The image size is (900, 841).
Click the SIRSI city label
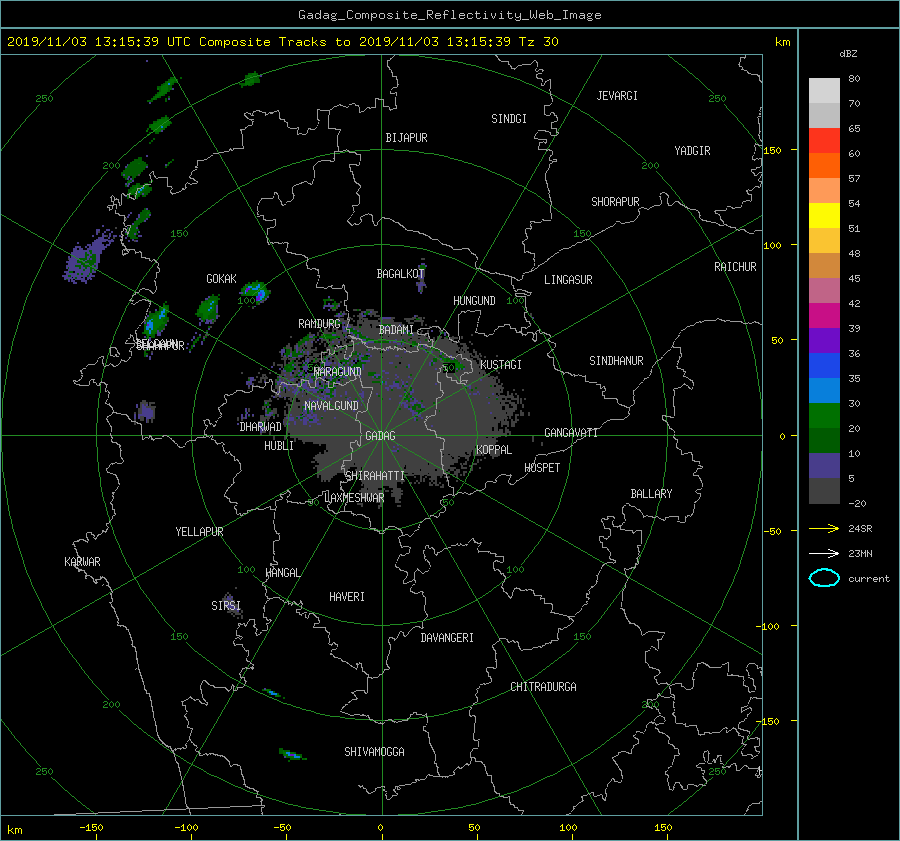click(x=226, y=606)
